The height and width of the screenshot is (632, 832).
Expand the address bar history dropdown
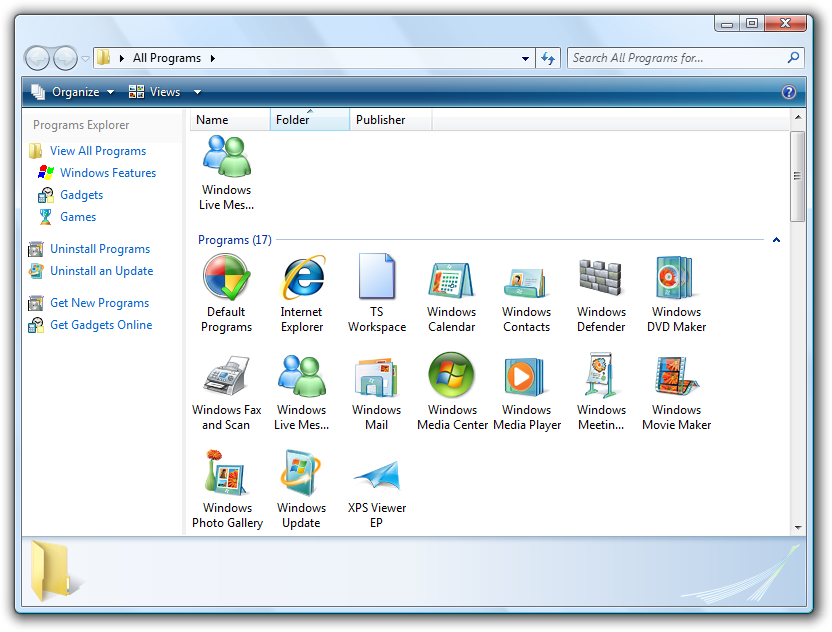click(526, 59)
